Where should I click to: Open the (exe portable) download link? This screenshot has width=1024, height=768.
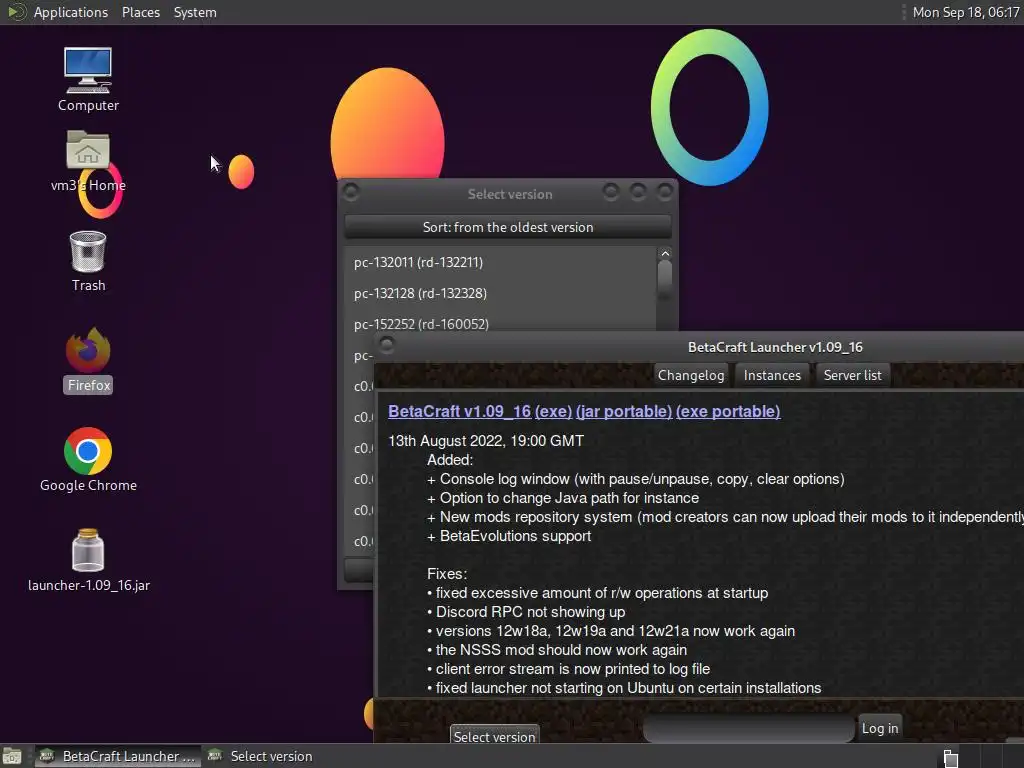728,411
